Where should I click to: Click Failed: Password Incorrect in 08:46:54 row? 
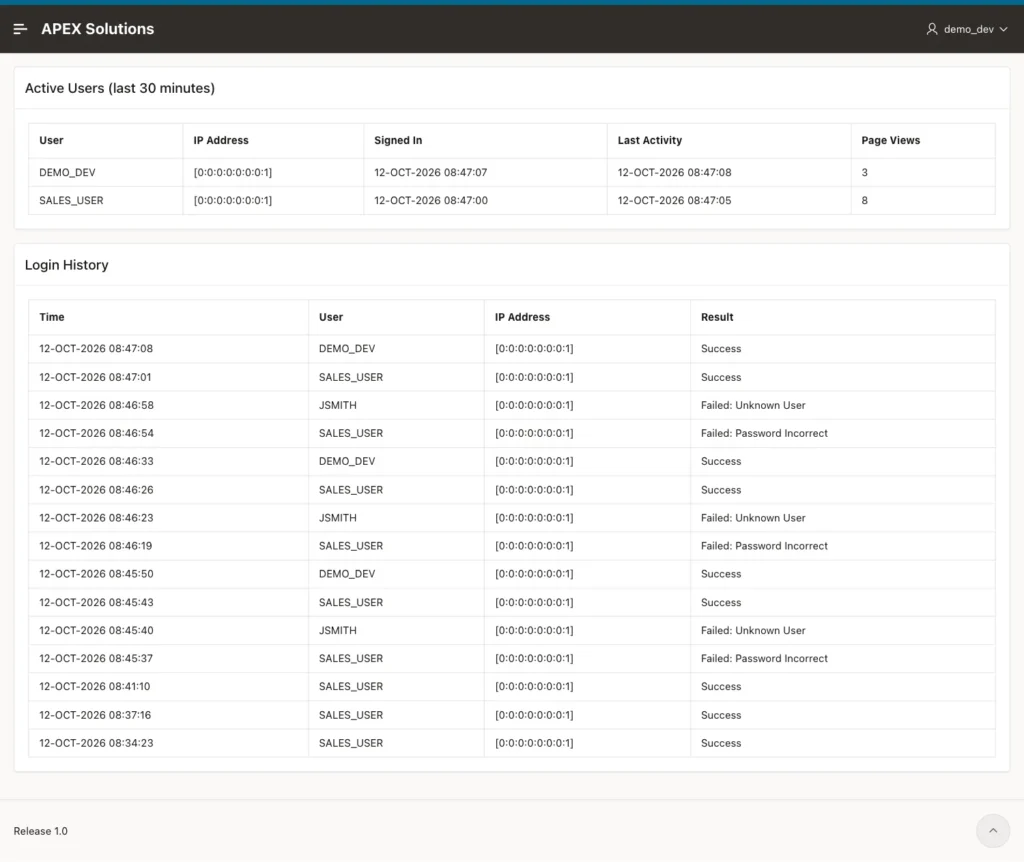tap(764, 434)
